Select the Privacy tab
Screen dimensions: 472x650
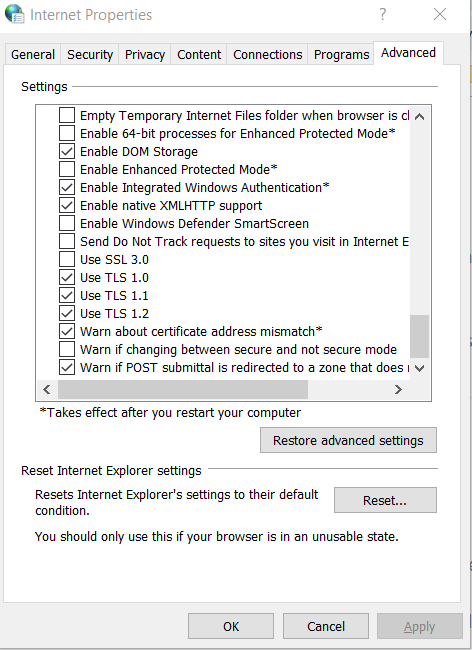pos(145,54)
